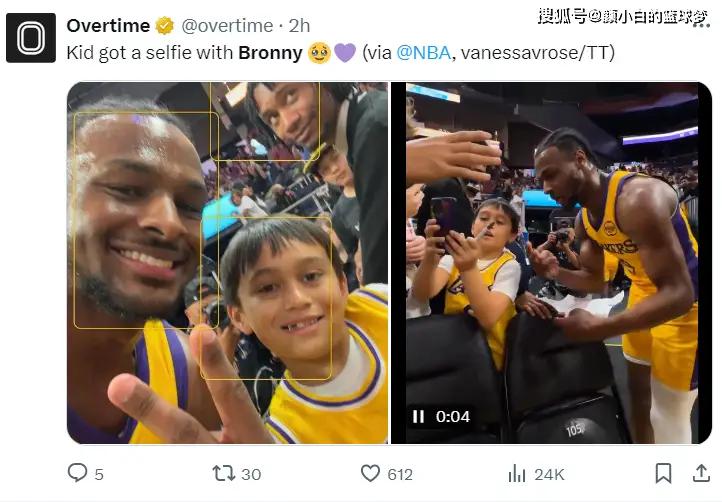
Task: Pause the playing video
Action: [418, 416]
